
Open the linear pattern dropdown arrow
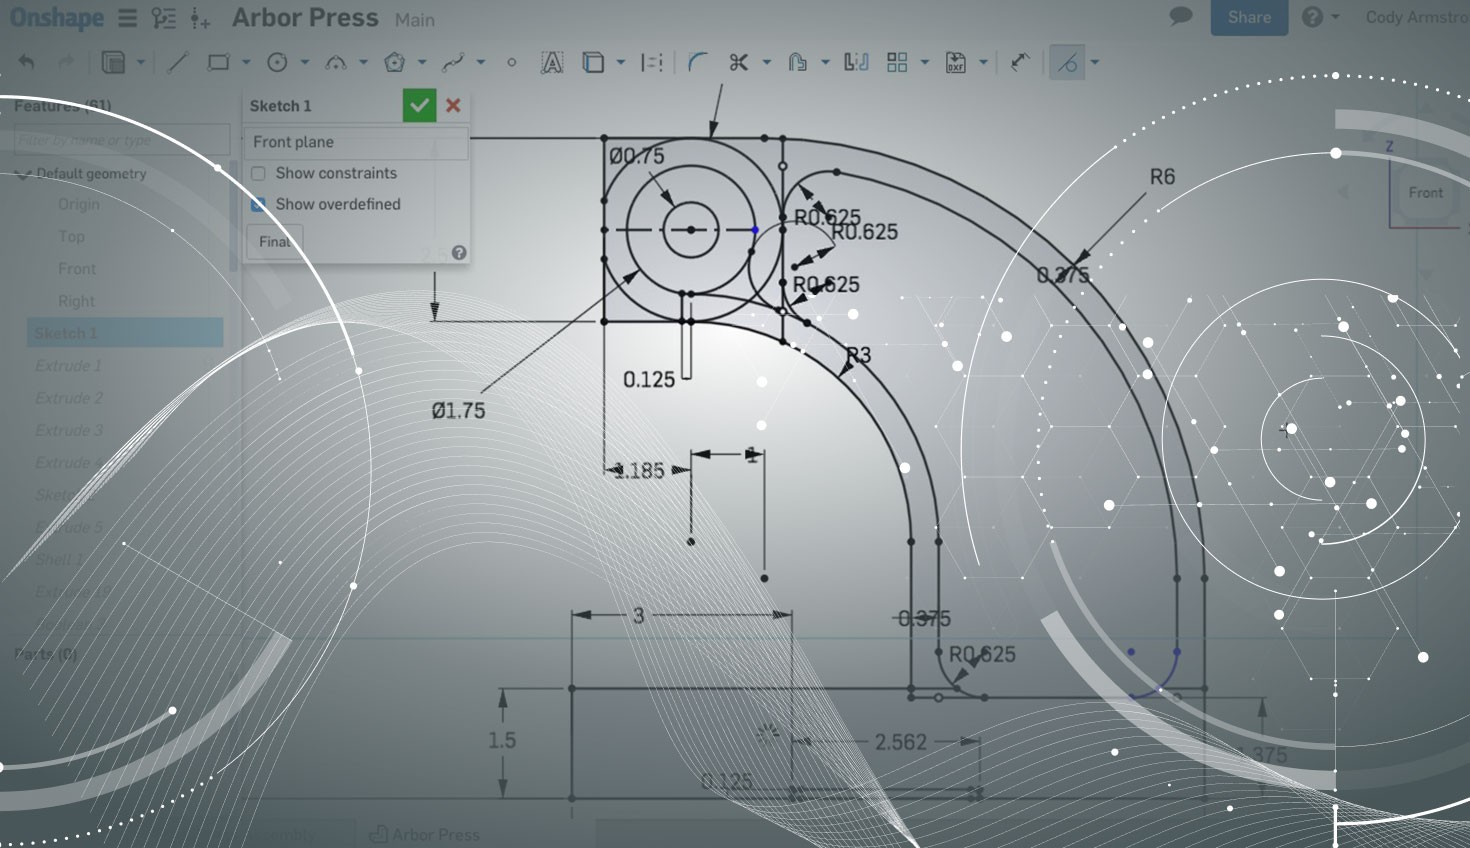[924, 63]
